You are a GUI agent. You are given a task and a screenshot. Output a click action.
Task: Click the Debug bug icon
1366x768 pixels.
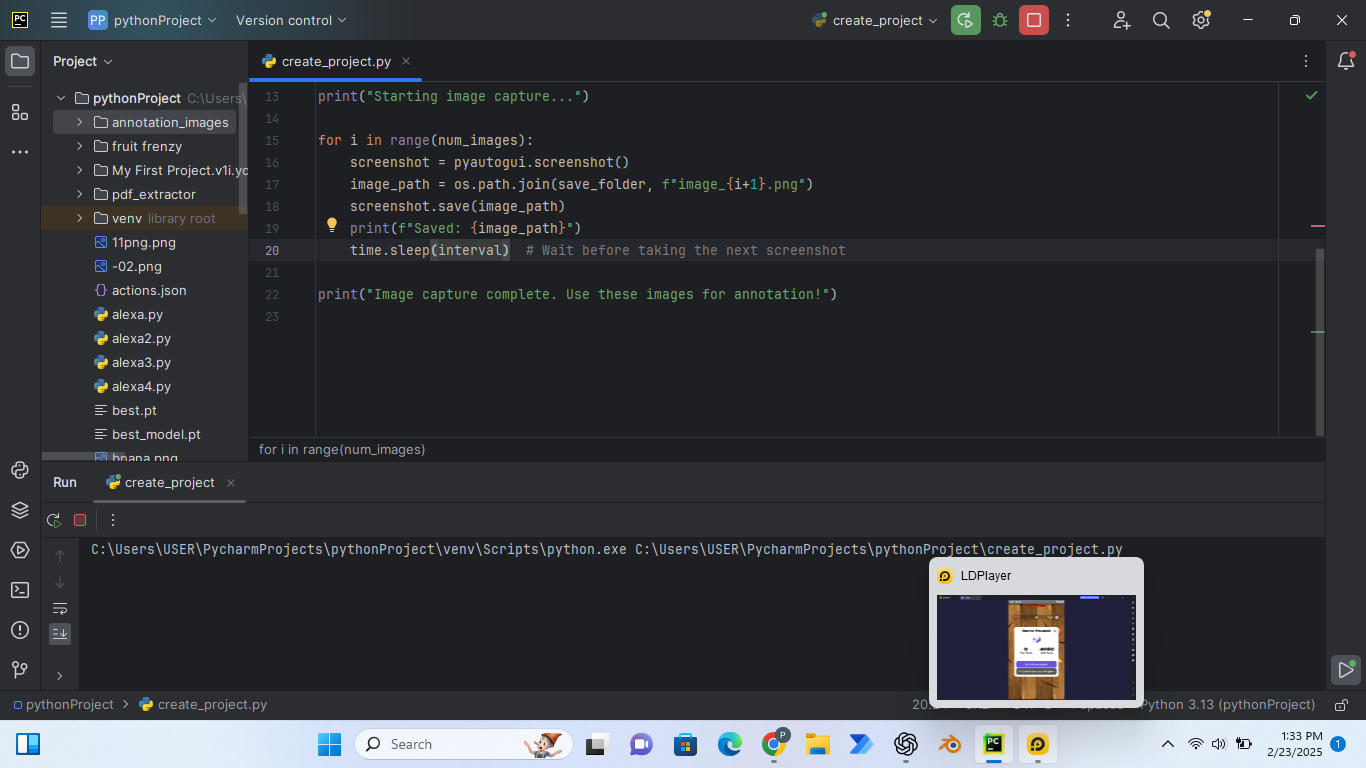pos(1000,20)
